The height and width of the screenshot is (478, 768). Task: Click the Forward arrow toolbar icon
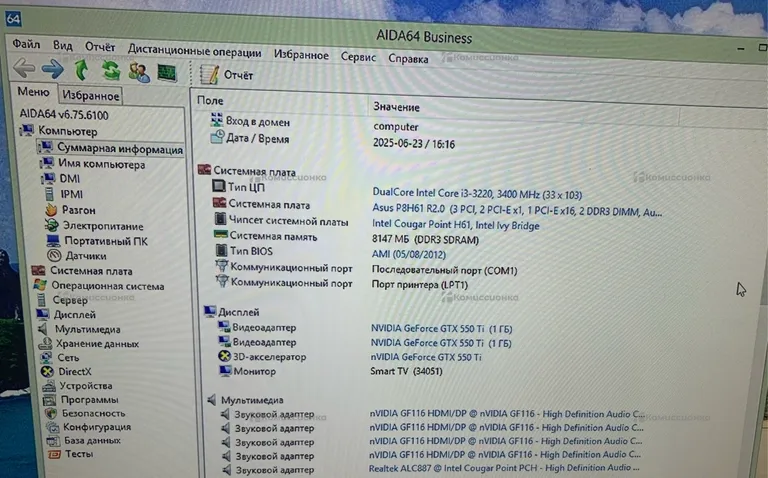tap(52, 69)
